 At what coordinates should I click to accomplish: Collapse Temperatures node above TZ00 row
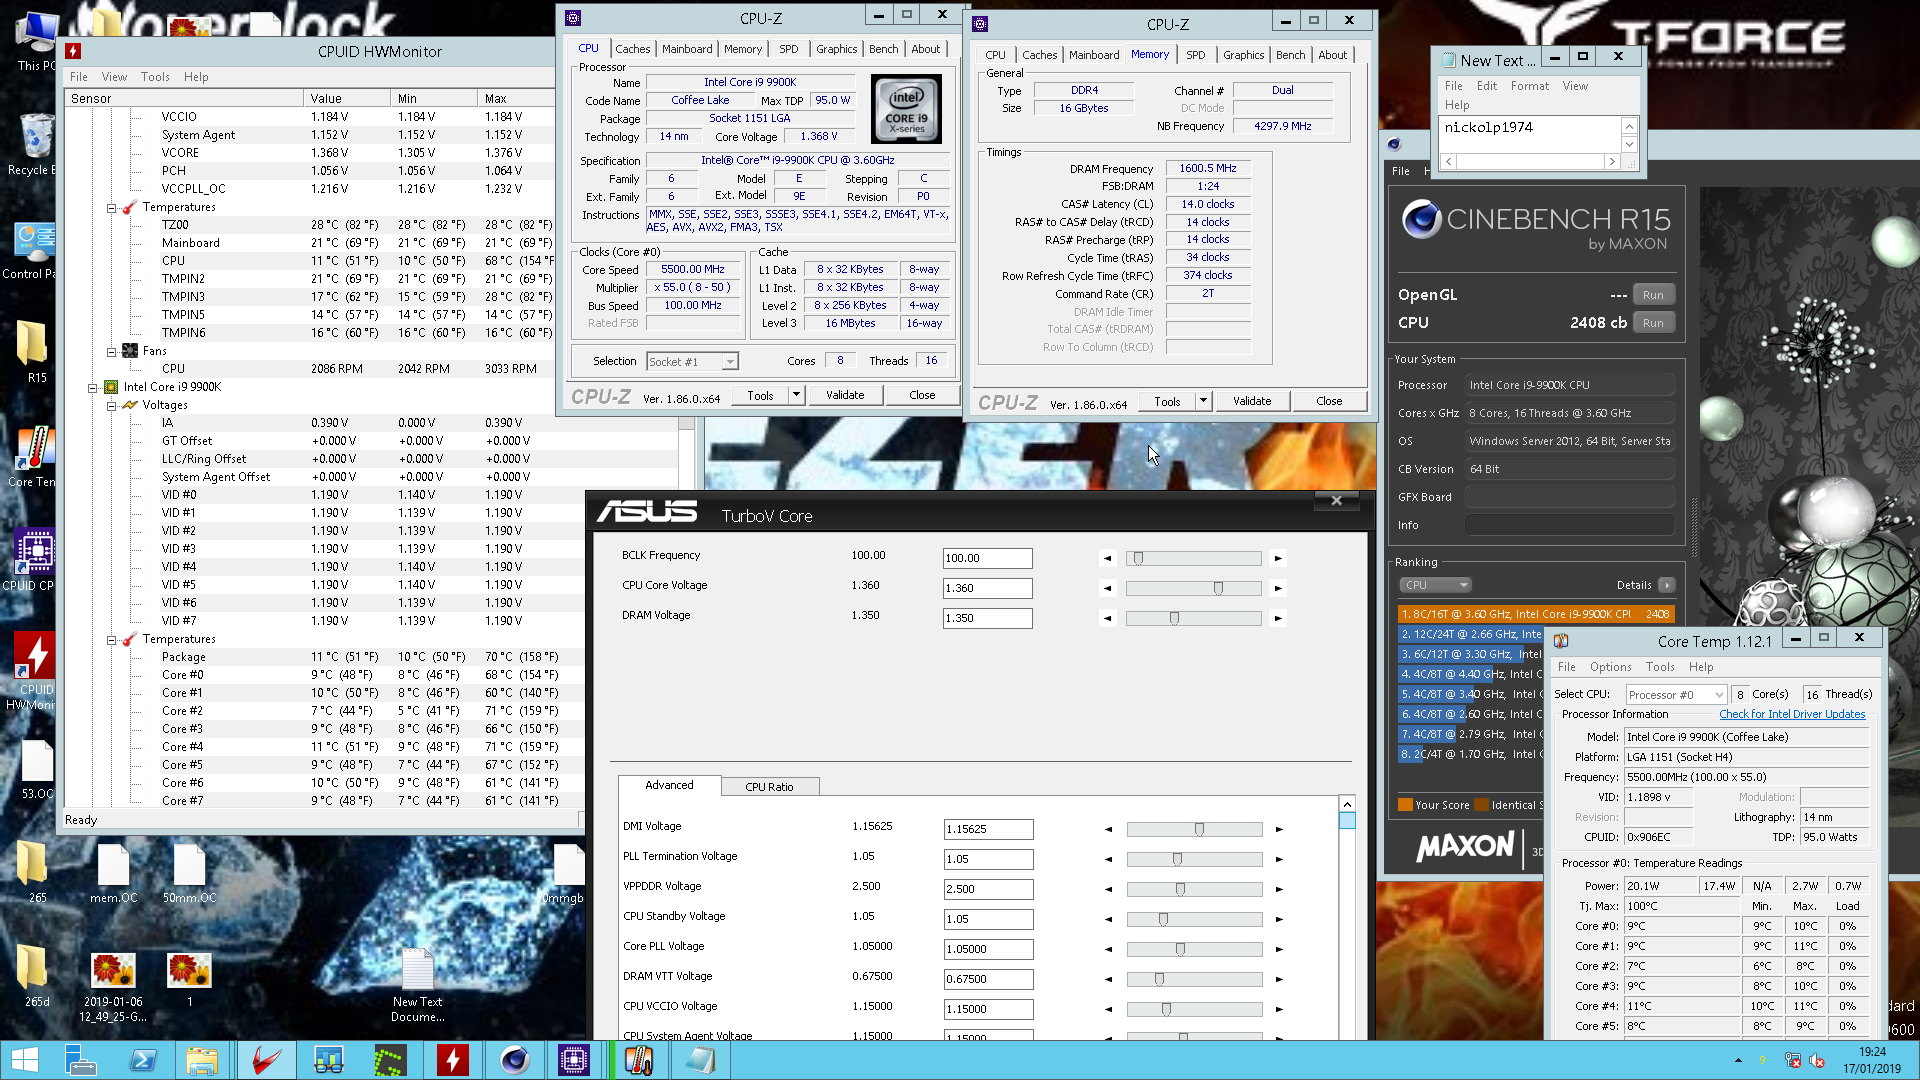click(x=111, y=207)
